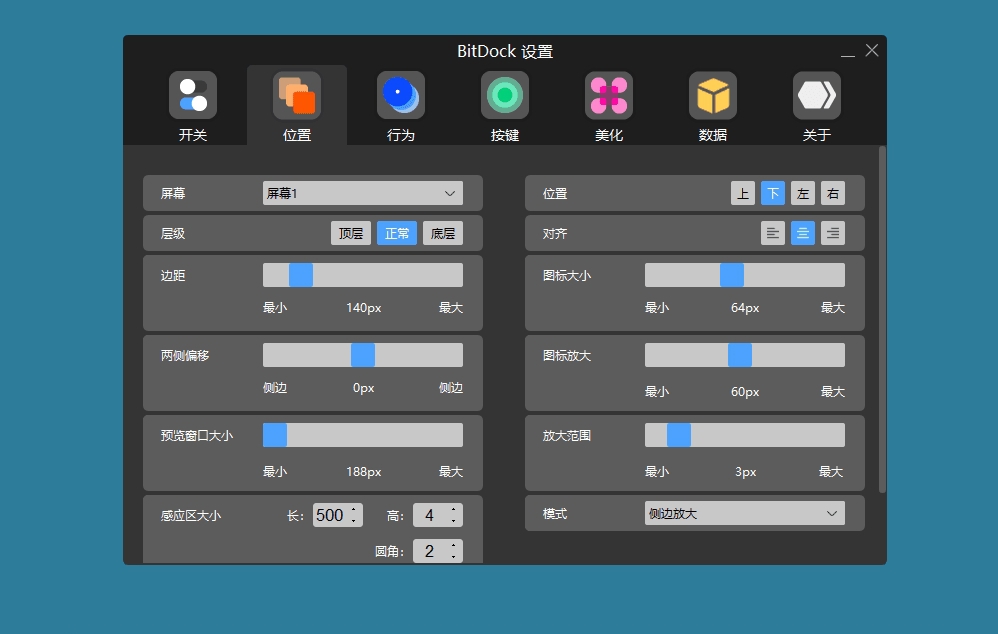Set dock position to 右 (right)
Screen dimensions: 998x634
[833, 193]
